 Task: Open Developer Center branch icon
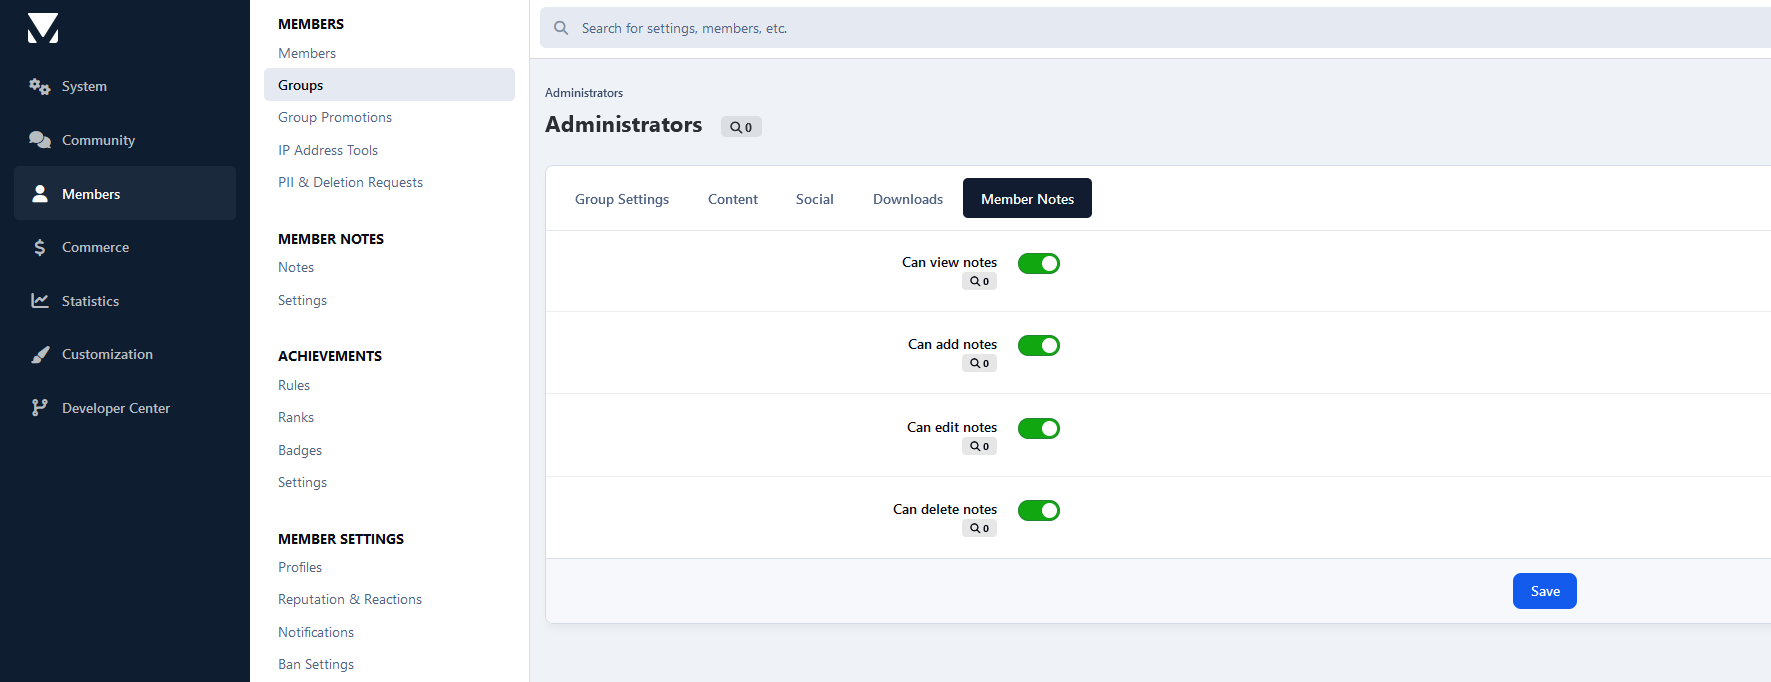click(39, 408)
